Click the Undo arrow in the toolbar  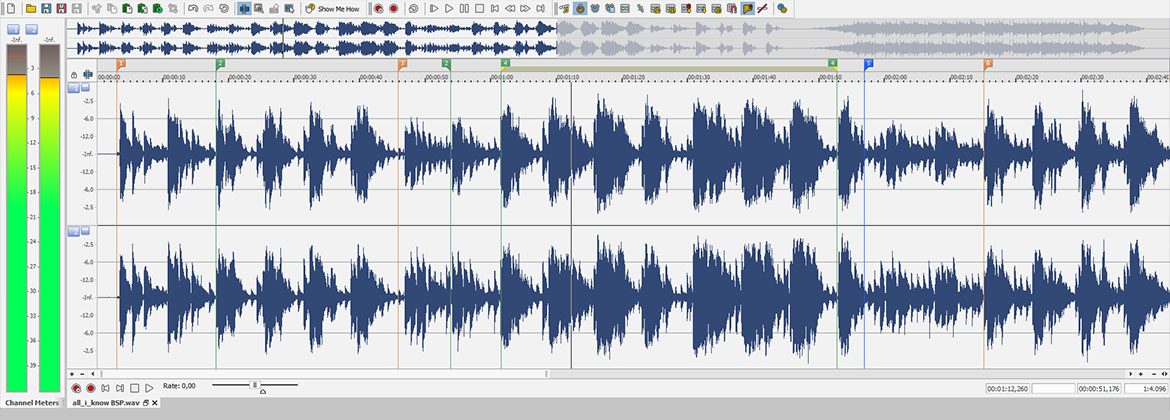tap(193, 8)
